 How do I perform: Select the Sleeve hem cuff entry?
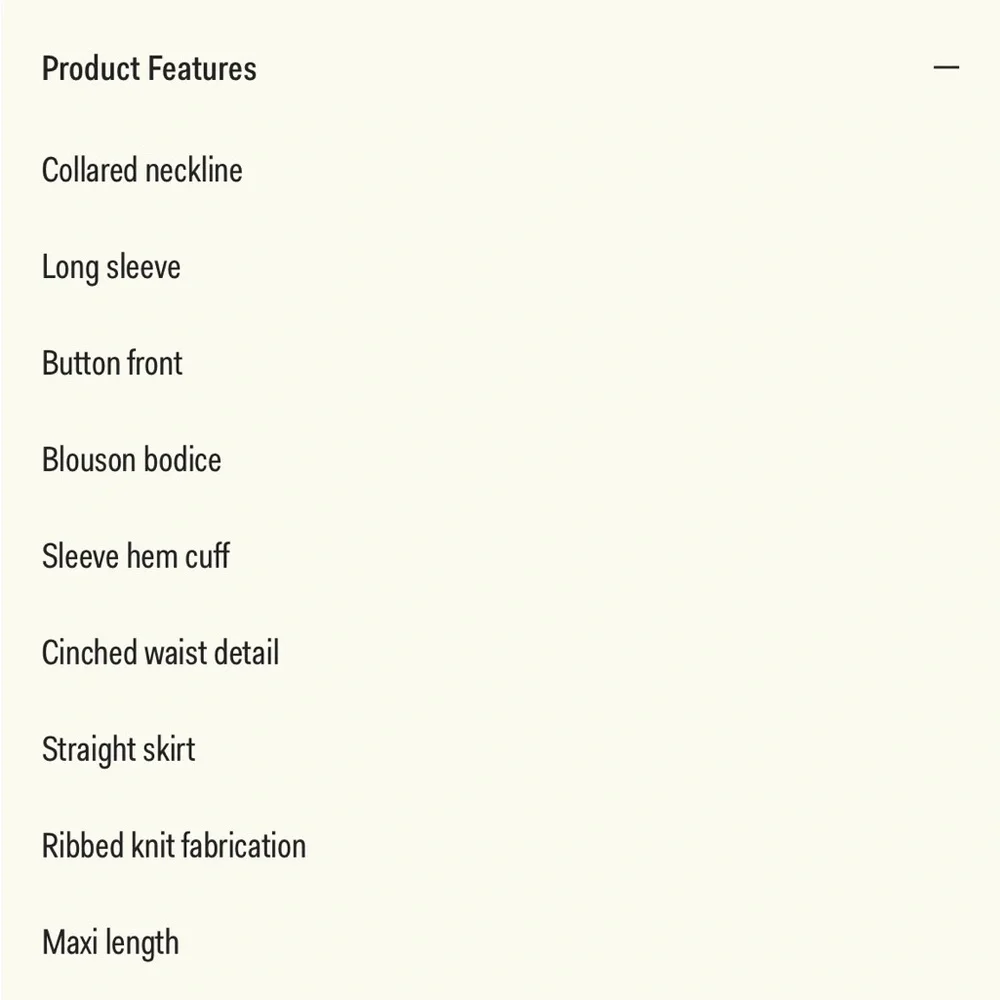click(x=136, y=556)
